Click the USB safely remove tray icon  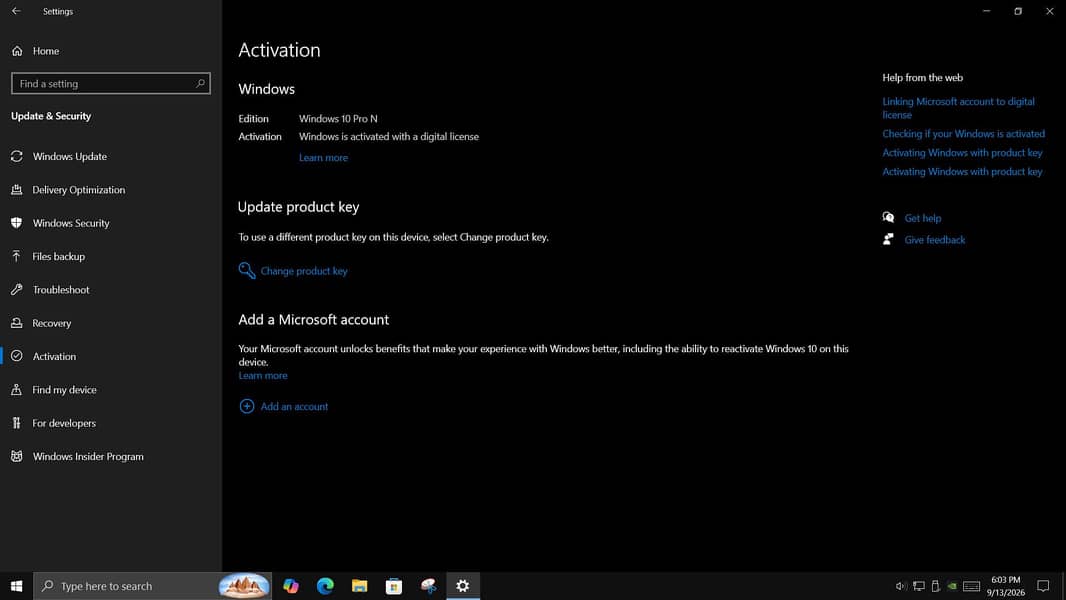coord(935,586)
